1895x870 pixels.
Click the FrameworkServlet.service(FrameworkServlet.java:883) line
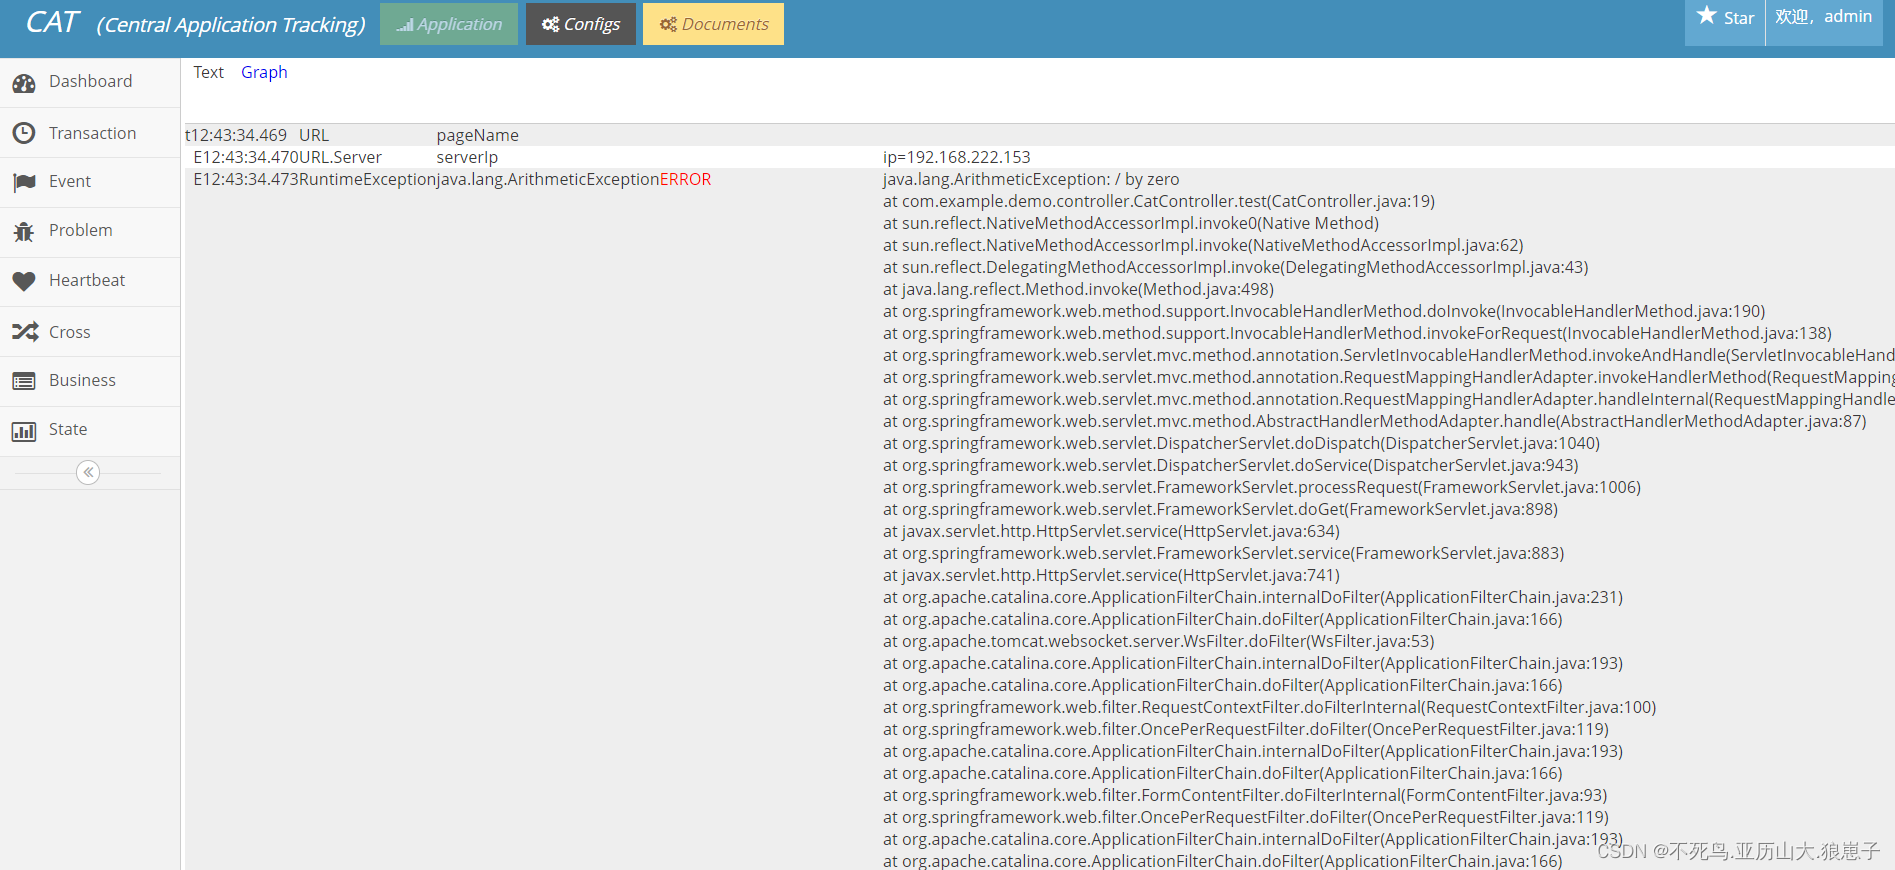1223,554
